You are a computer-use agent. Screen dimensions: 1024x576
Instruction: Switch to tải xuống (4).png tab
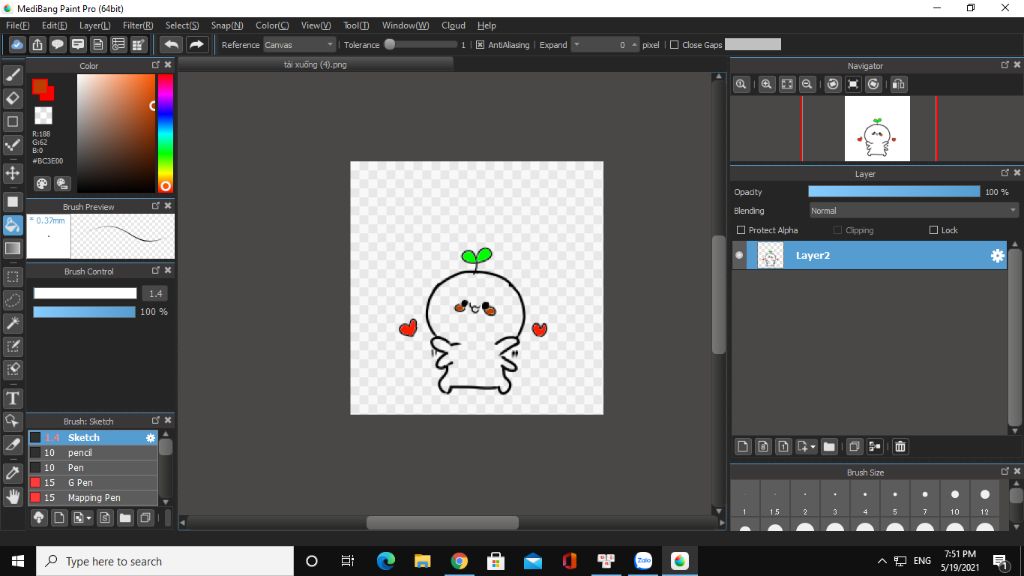(x=315, y=65)
